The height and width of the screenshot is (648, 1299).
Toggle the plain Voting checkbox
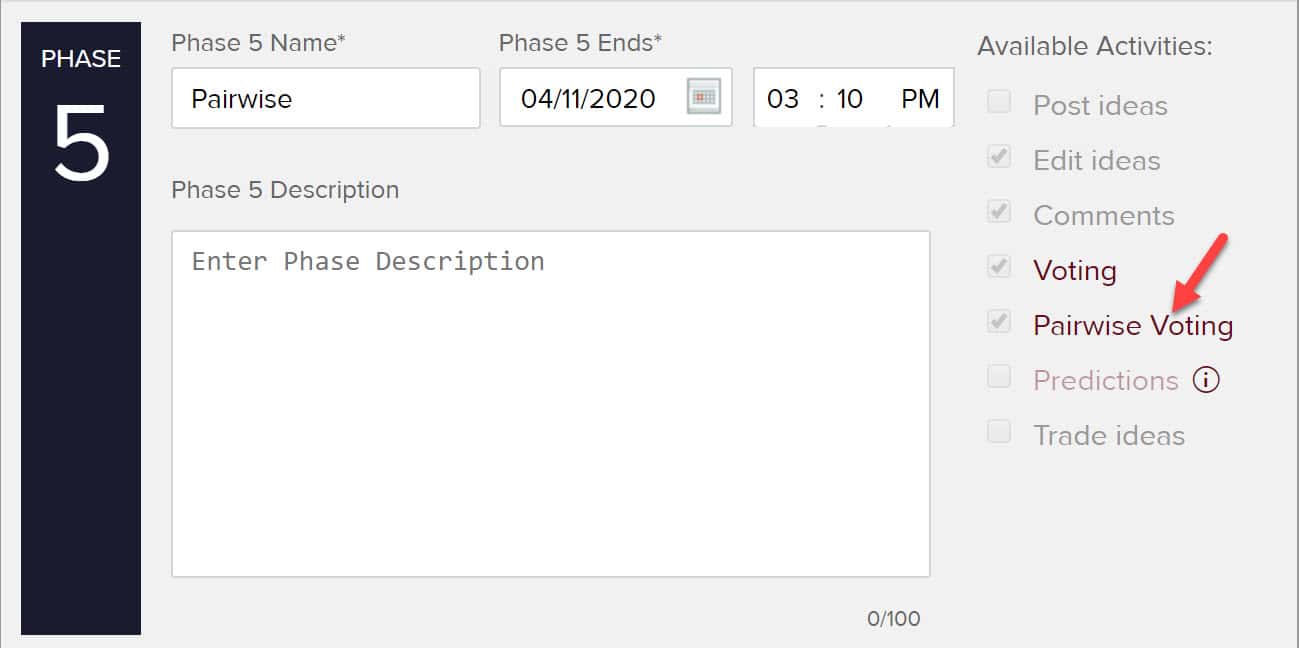coord(999,267)
